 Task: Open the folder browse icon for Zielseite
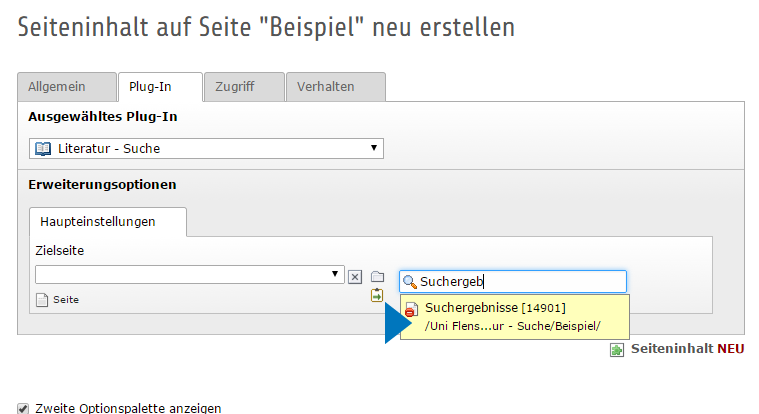pos(377,276)
